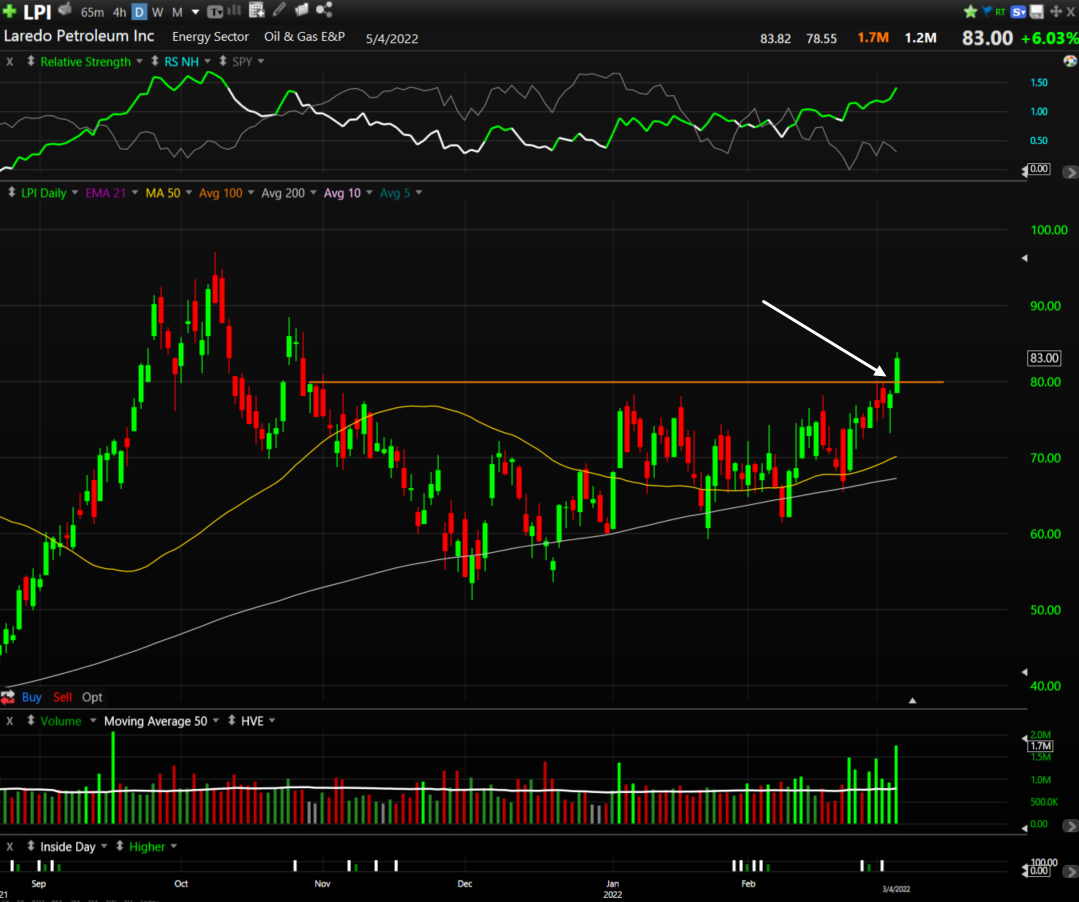Open the Higher dropdown
Image resolution: width=1079 pixels, height=902 pixels.
pyautogui.click(x=173, y=846)
